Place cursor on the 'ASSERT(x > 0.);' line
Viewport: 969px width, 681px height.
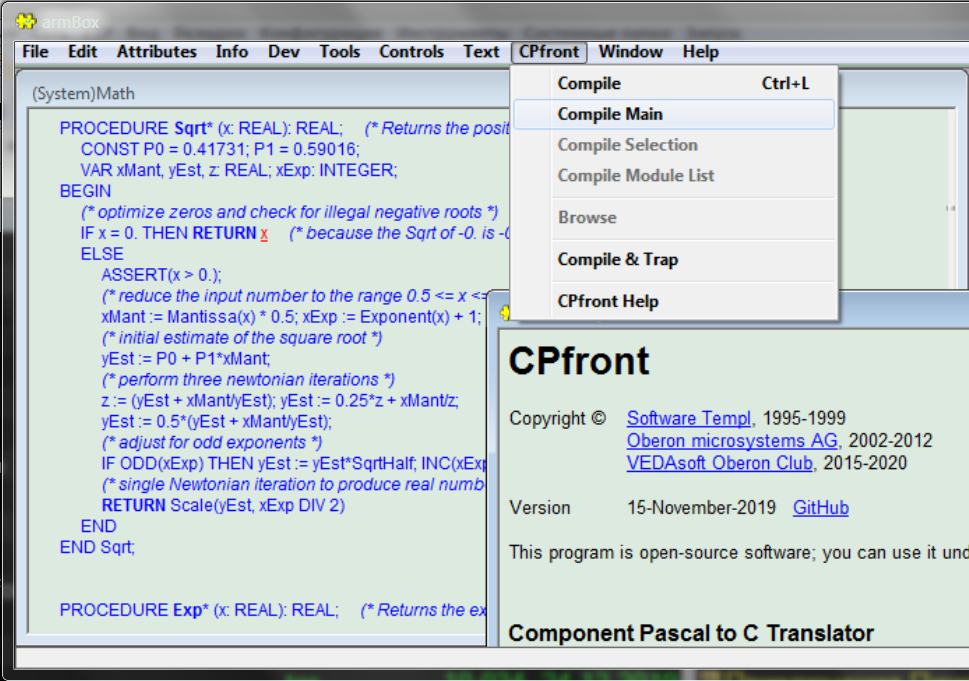pos(161,275)
